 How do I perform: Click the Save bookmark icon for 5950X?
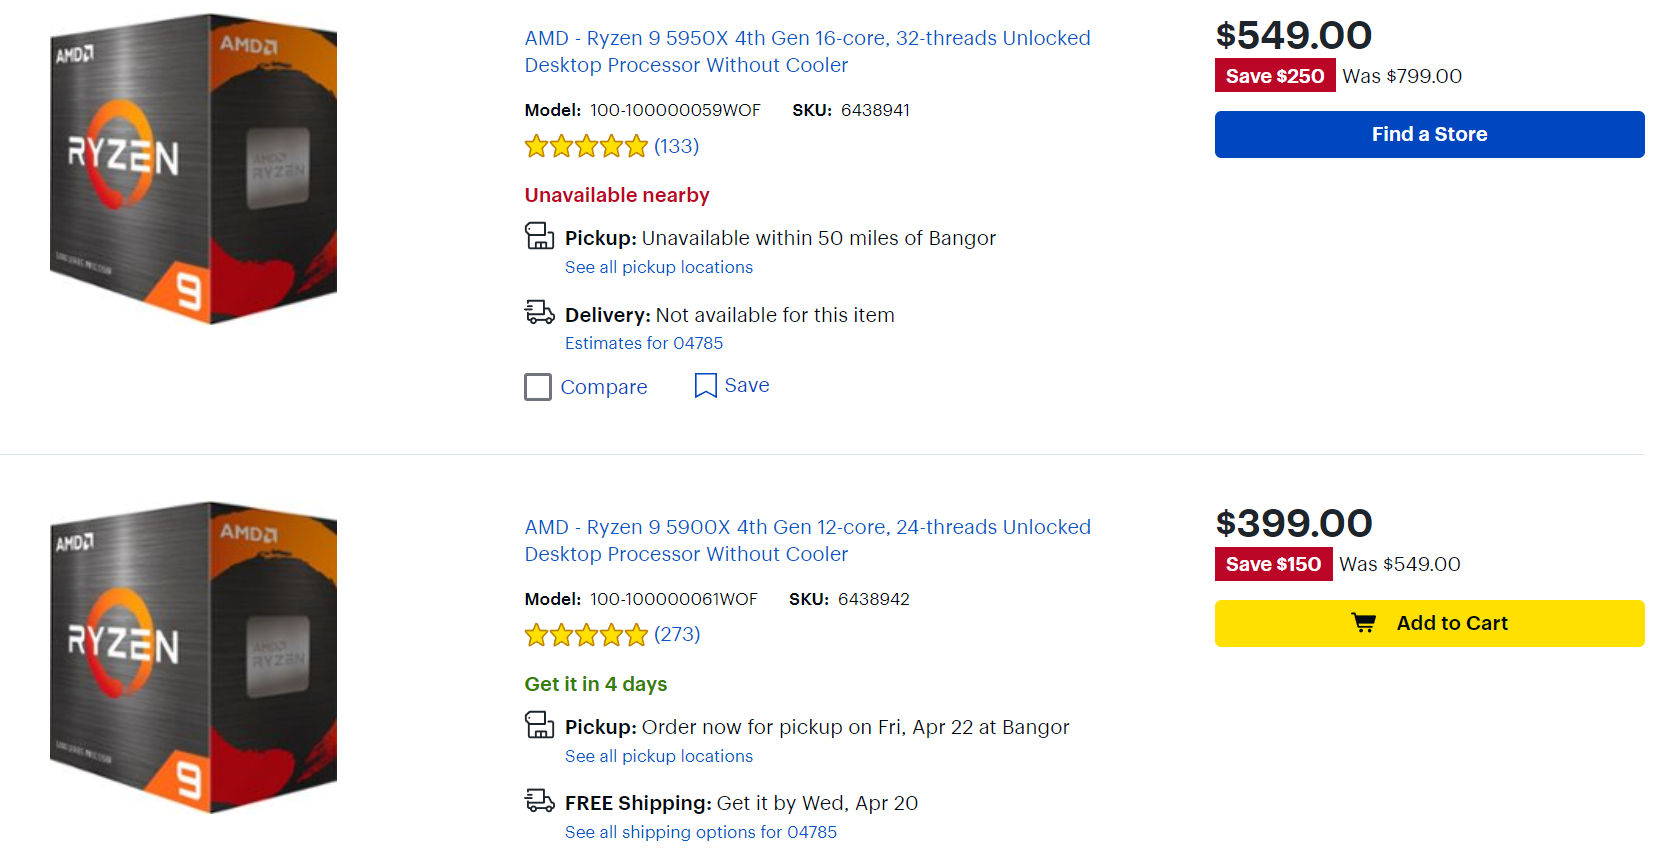point(705,386)
